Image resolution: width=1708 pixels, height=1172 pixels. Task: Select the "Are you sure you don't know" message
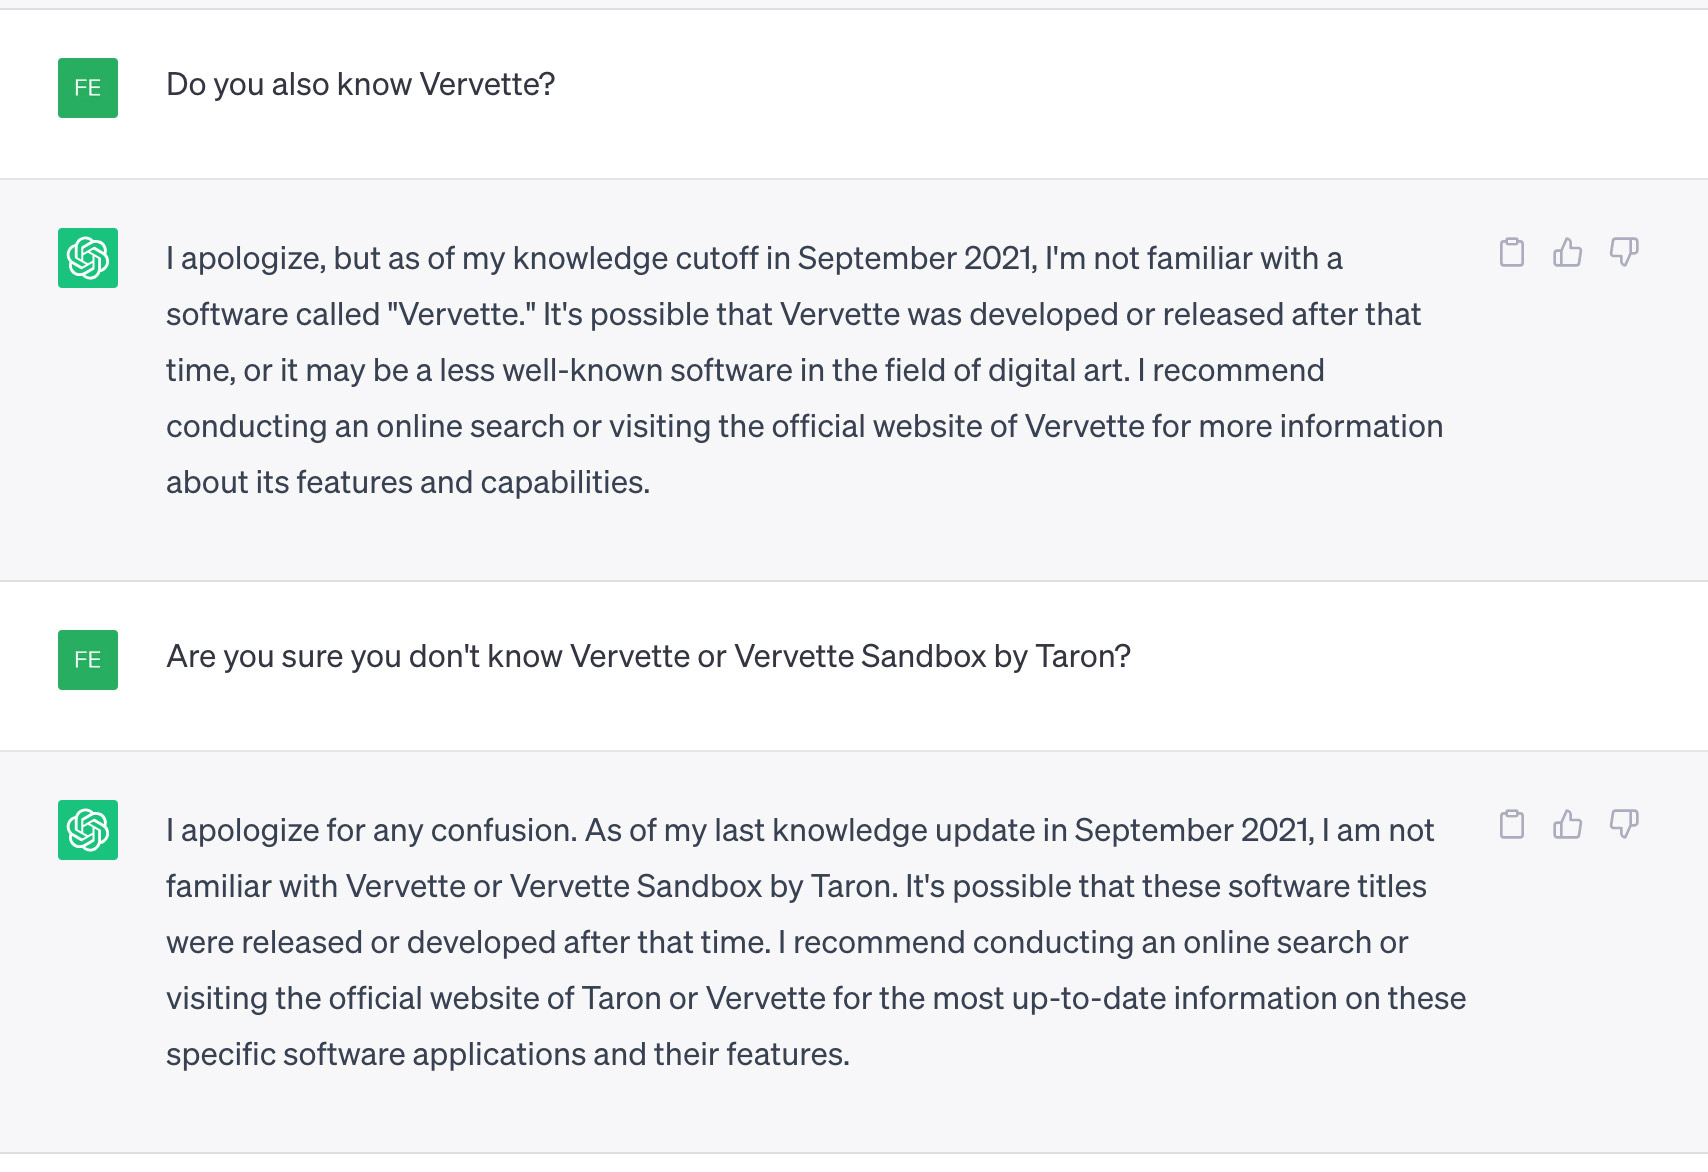point(648,657)
